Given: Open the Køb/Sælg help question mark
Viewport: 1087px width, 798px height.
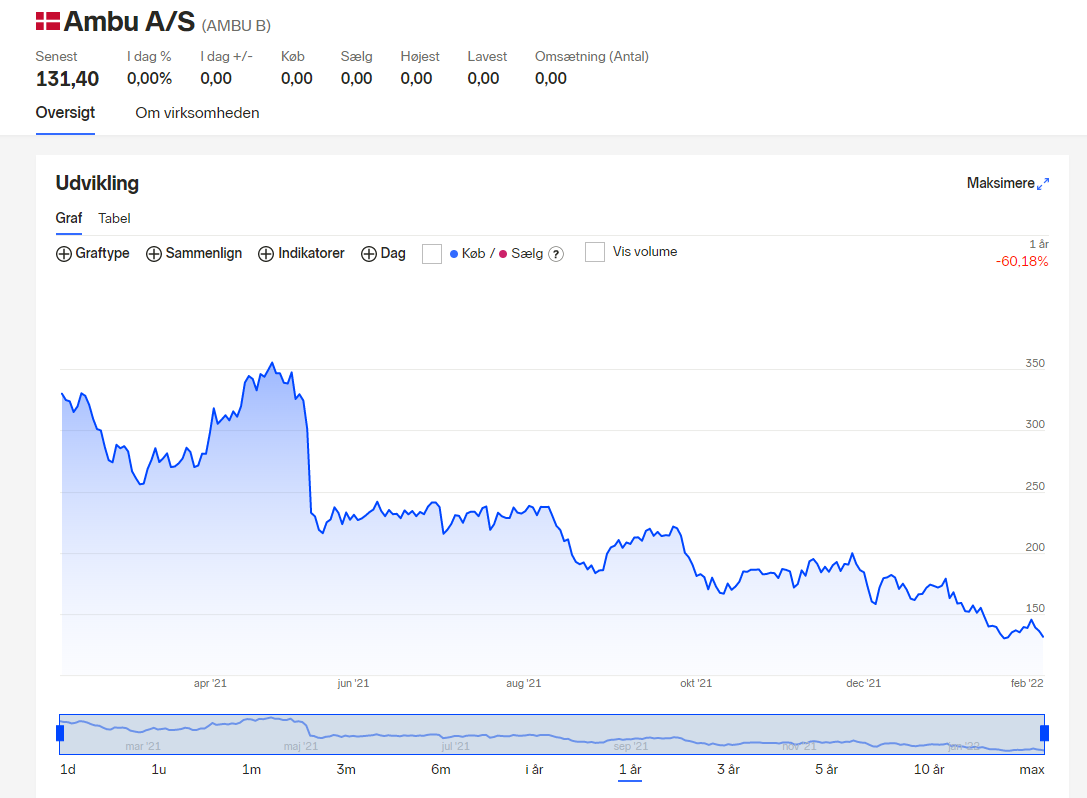Looking at the screenshot, I should (556, 254).
